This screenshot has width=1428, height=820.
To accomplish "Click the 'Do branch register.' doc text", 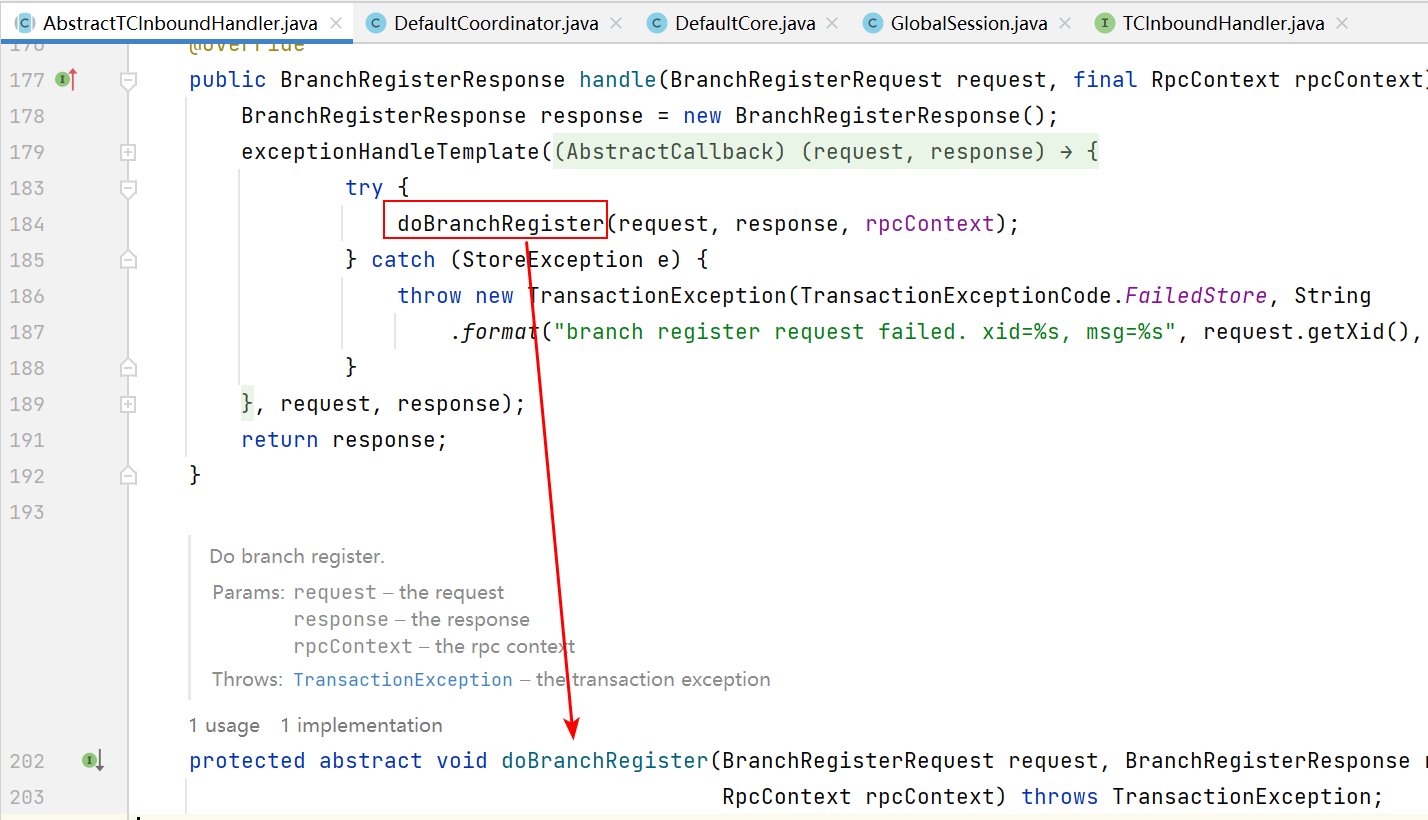I will (x=297, y=557).
